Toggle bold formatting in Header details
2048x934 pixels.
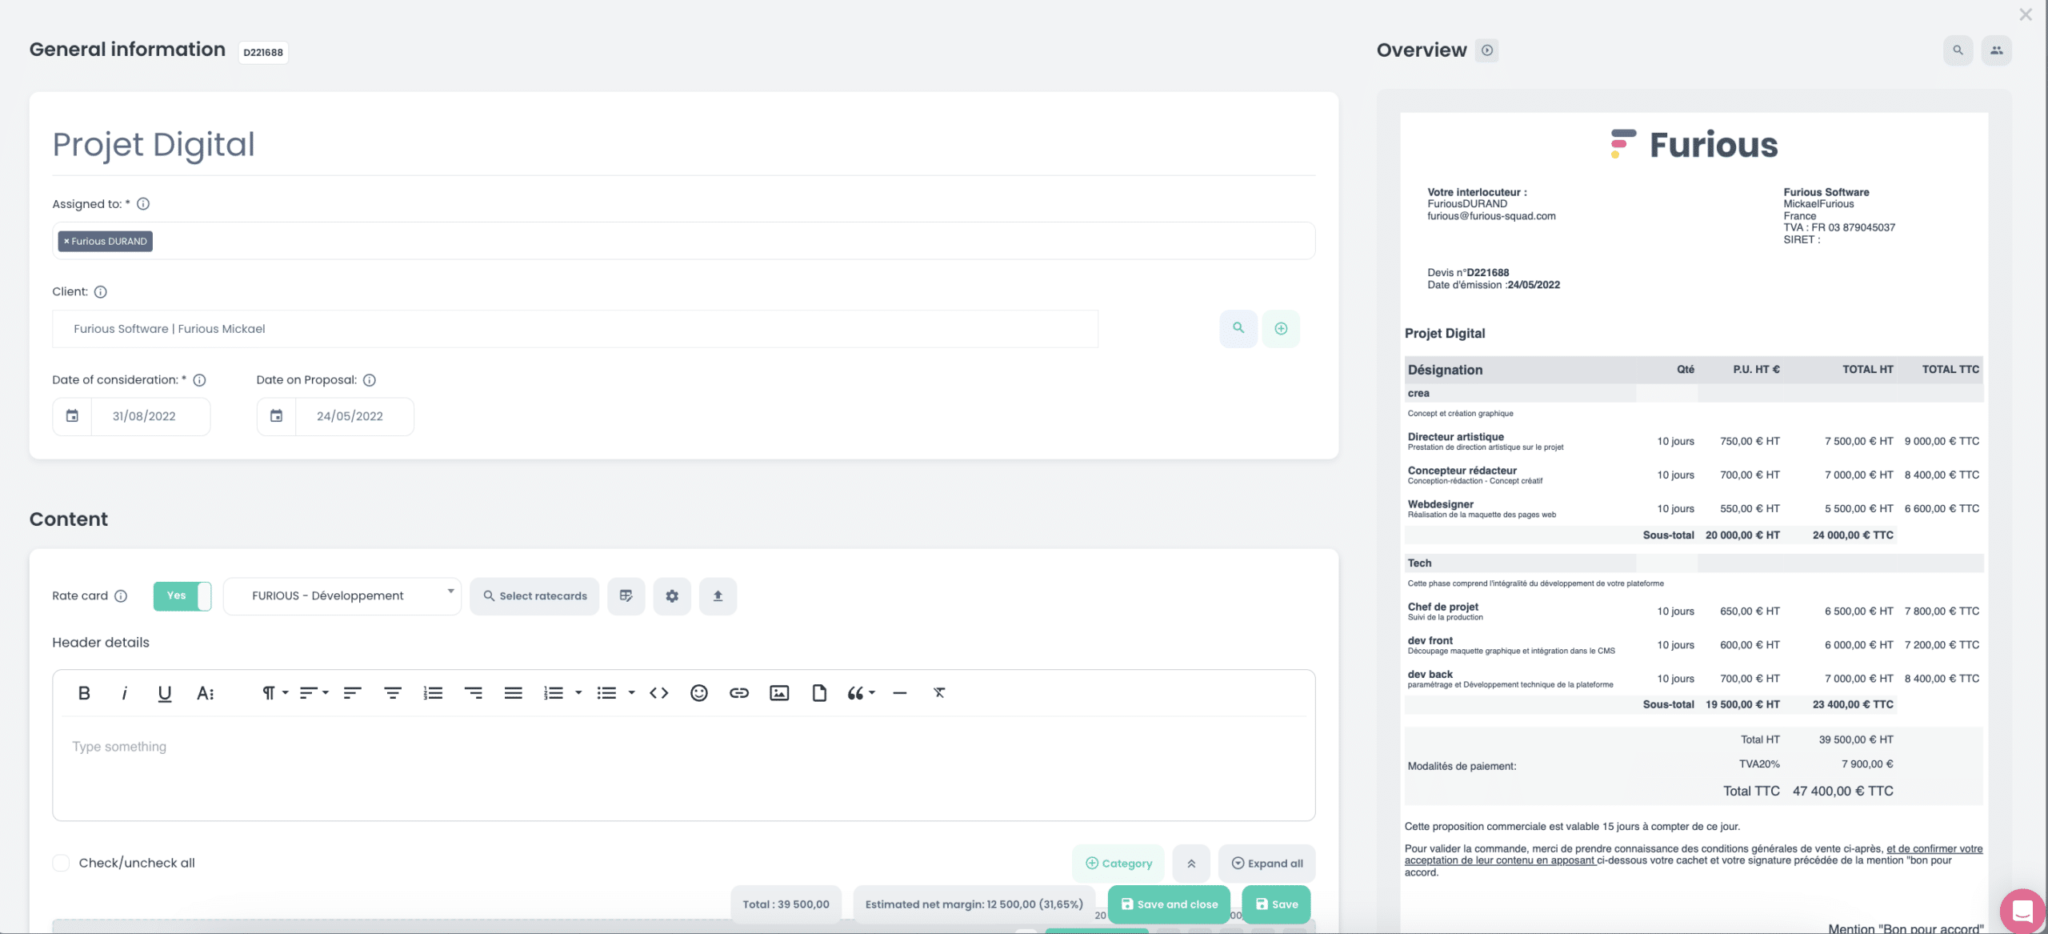[84, 692]
